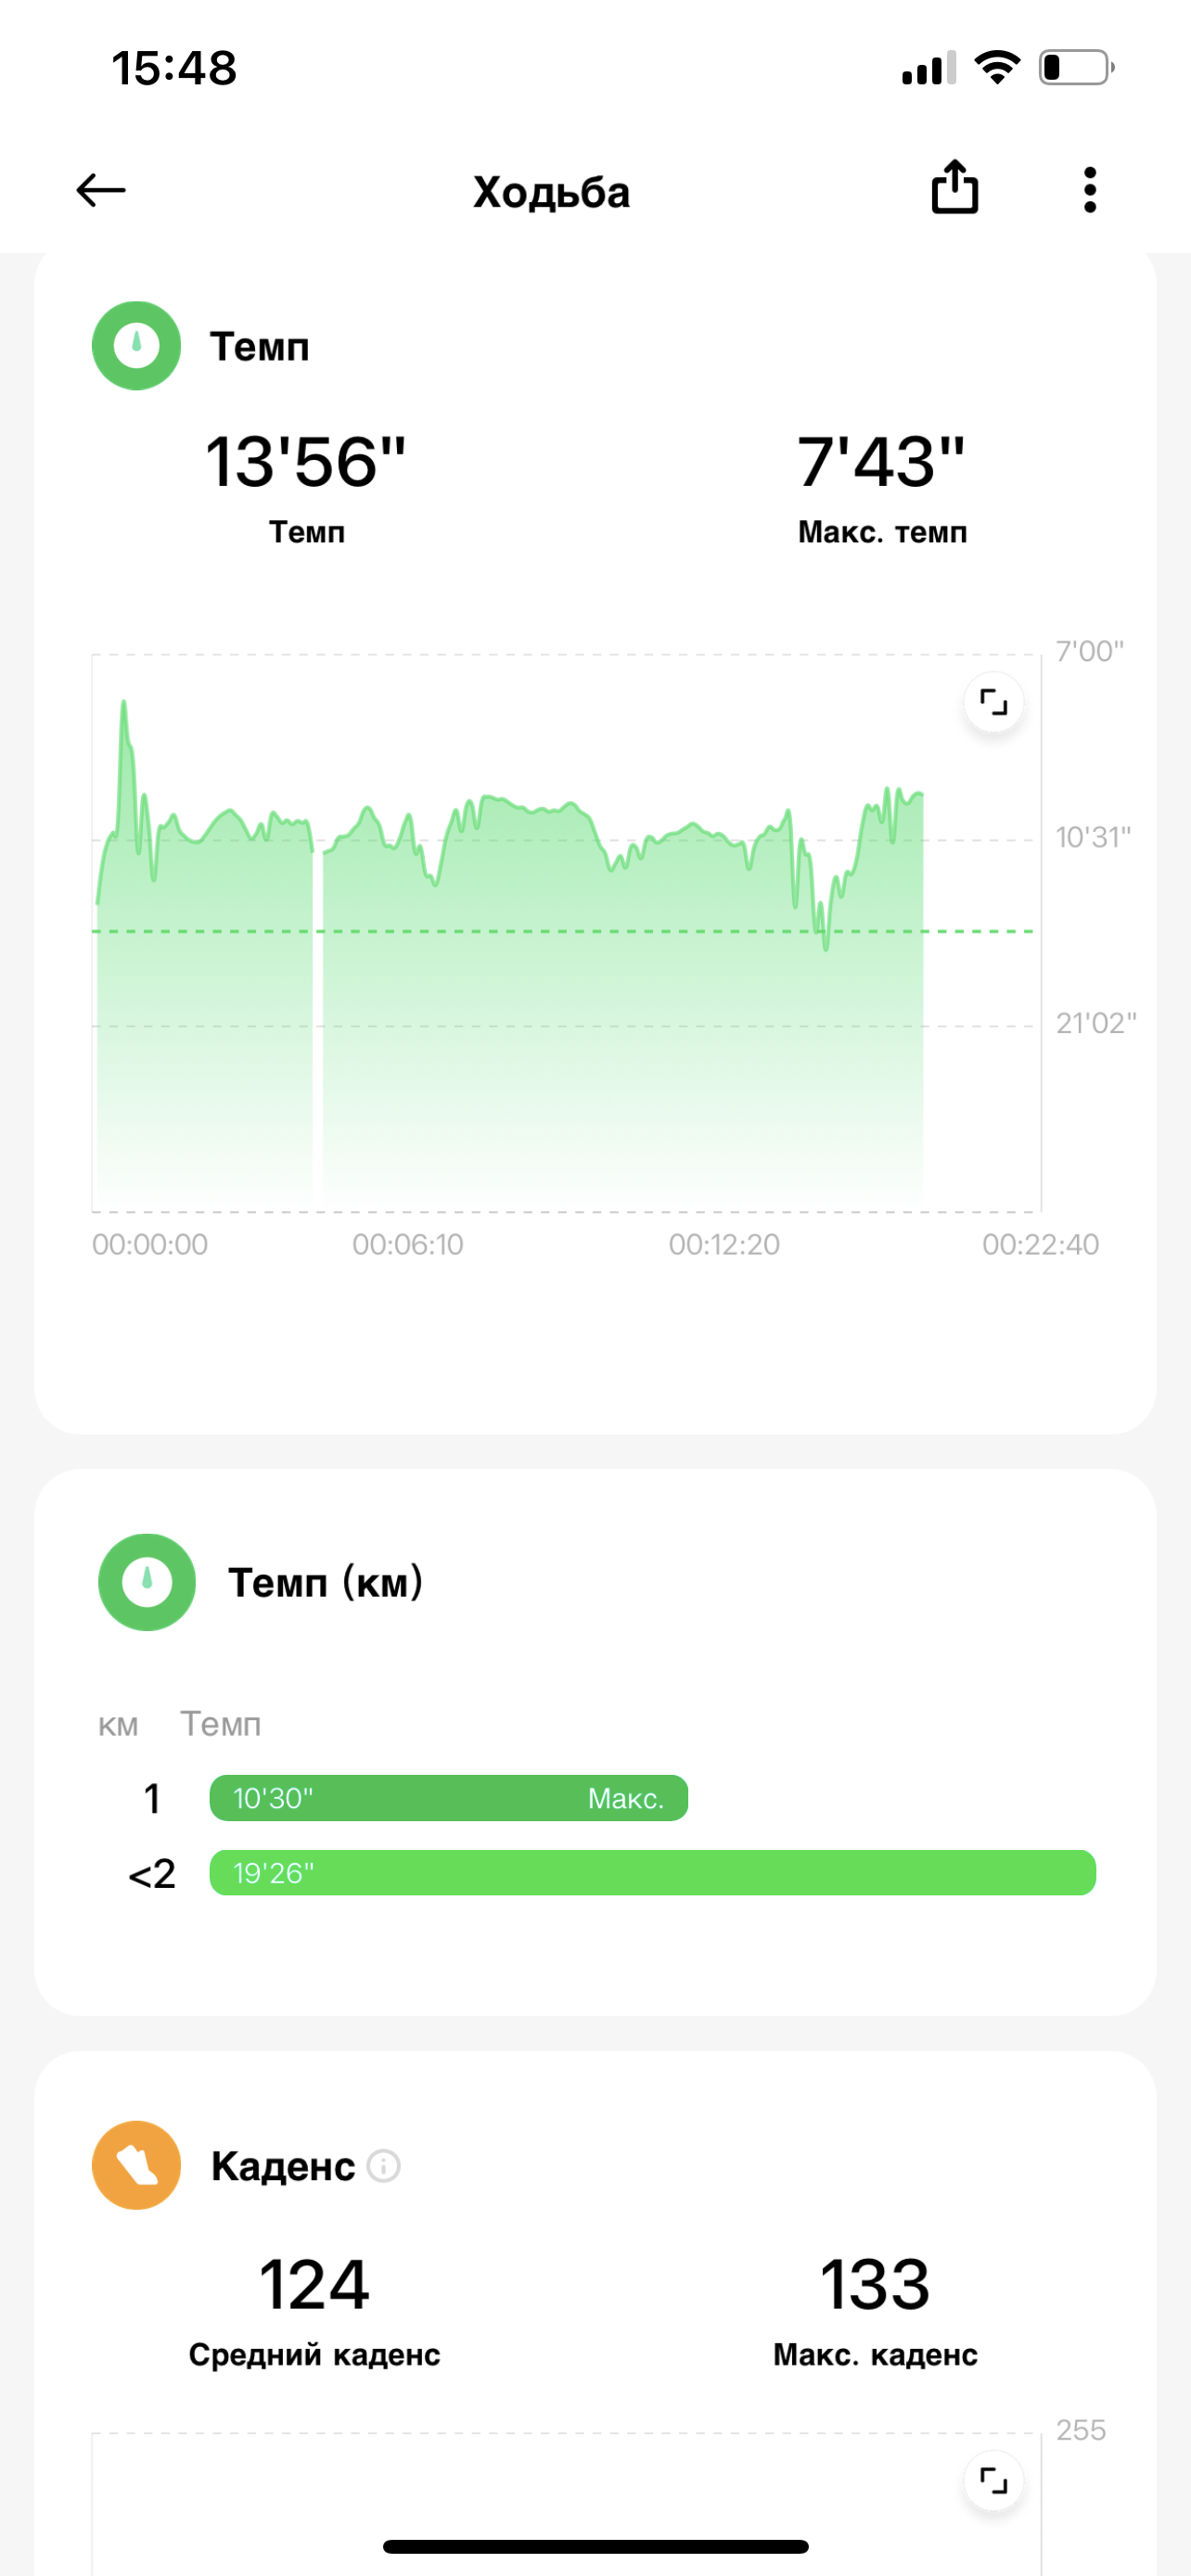
Task: Open the three-dot more options menu
Action: click(x=1089, y=190)
